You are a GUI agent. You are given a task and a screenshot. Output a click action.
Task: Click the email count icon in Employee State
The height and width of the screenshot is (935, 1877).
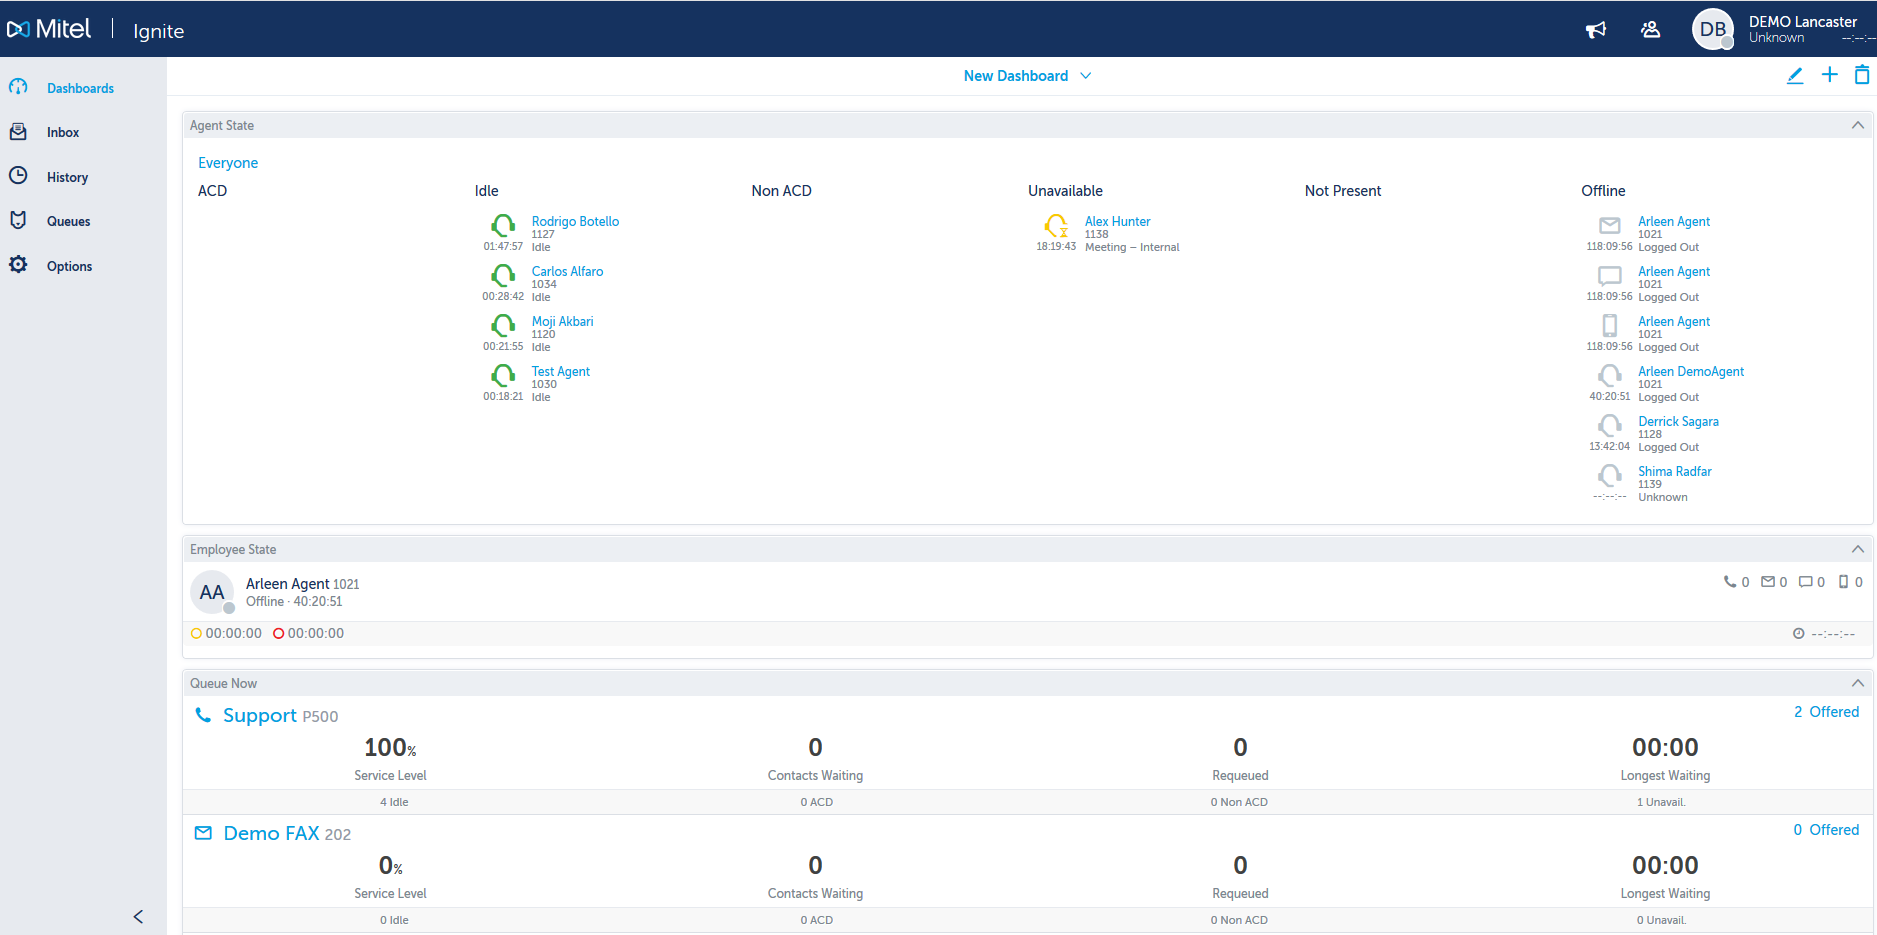pyautogui.click(x=1769, y=581)
